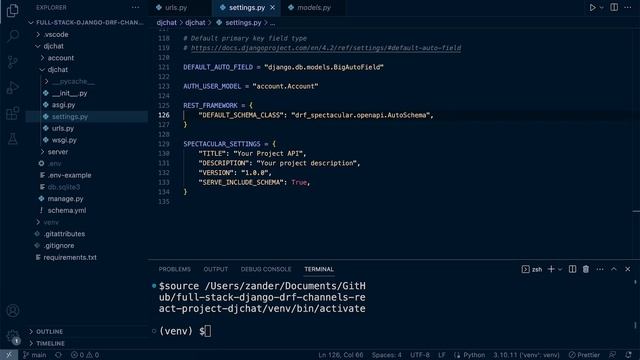Open terminal panel more actions ellipsis
Screen dimensions: 640x360
pos(600,269)
